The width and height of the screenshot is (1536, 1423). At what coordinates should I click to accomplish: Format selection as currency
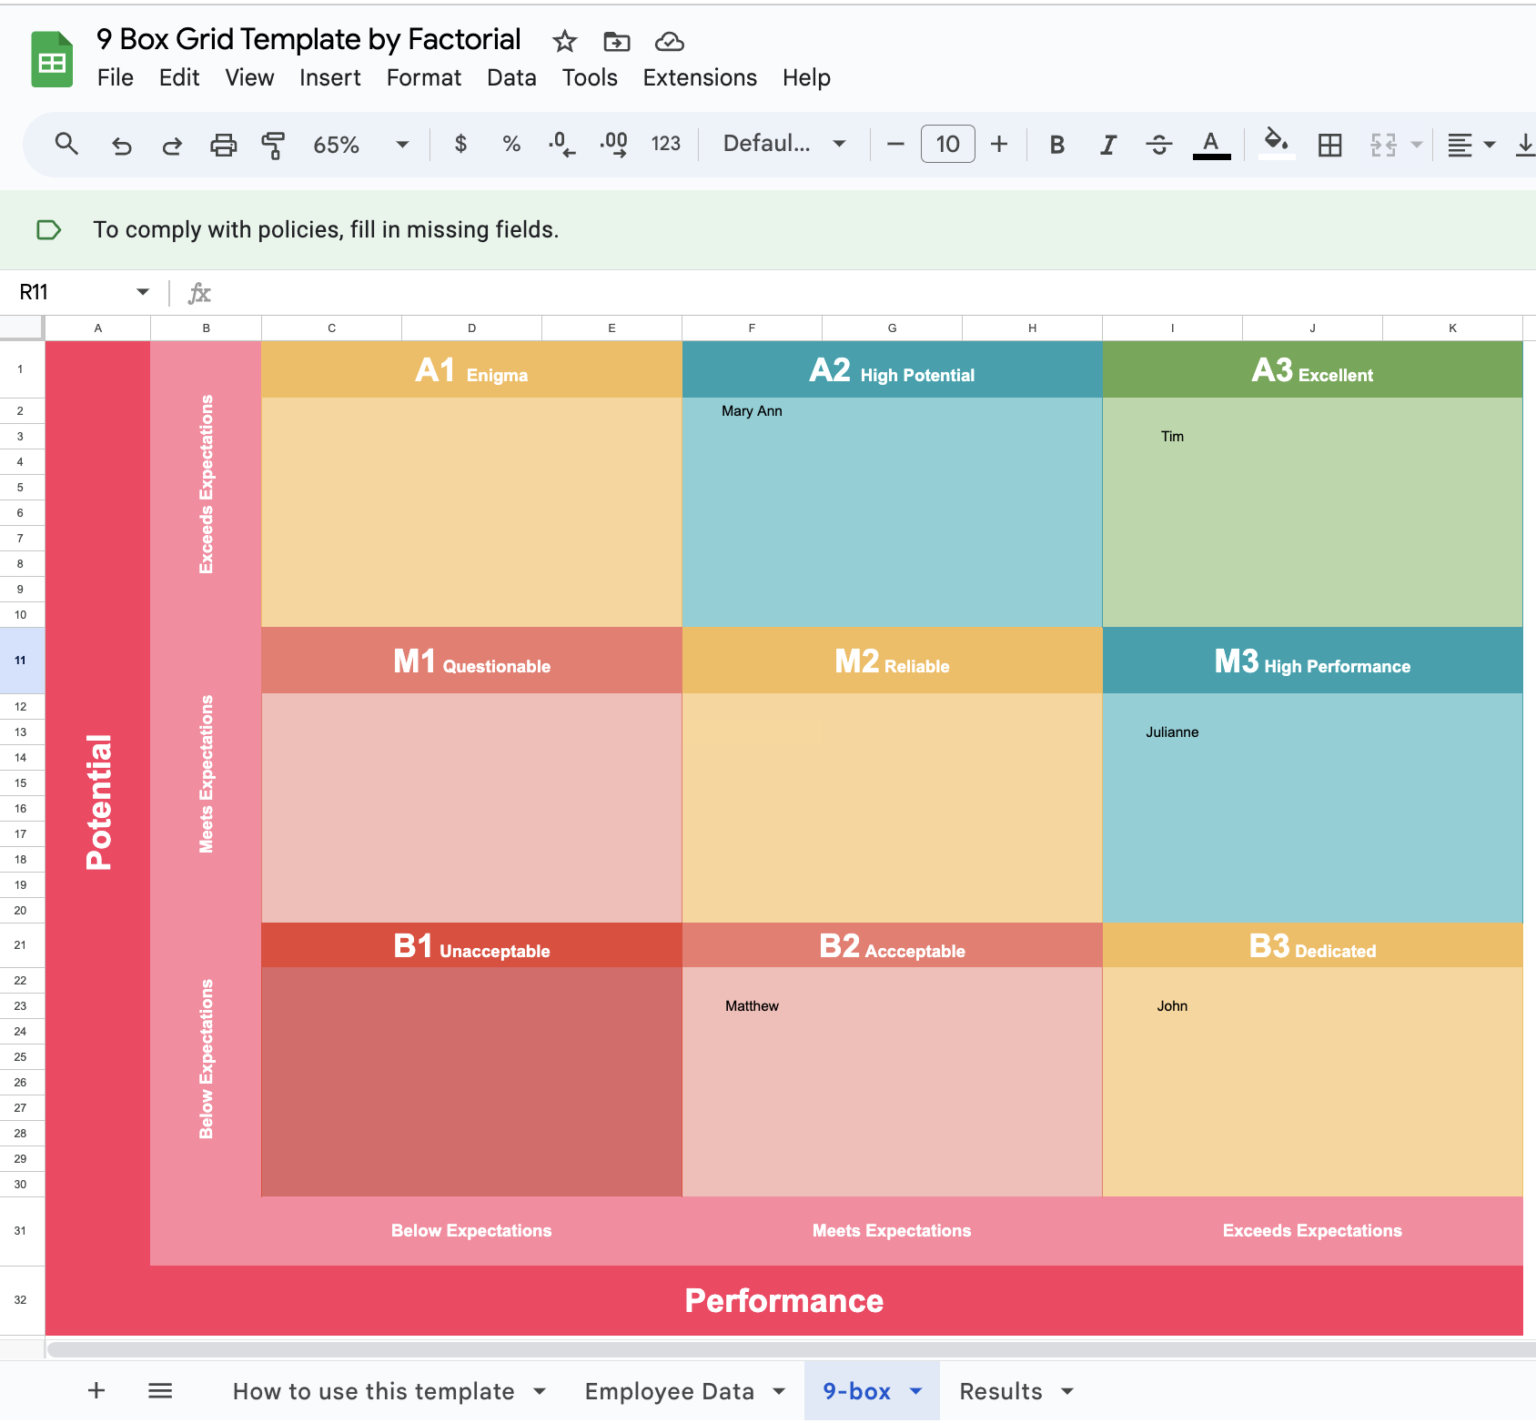[x=460, y=144]
